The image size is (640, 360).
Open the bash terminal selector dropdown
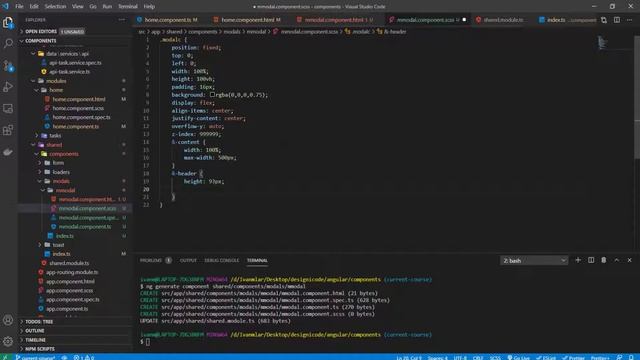coord(534,260)
